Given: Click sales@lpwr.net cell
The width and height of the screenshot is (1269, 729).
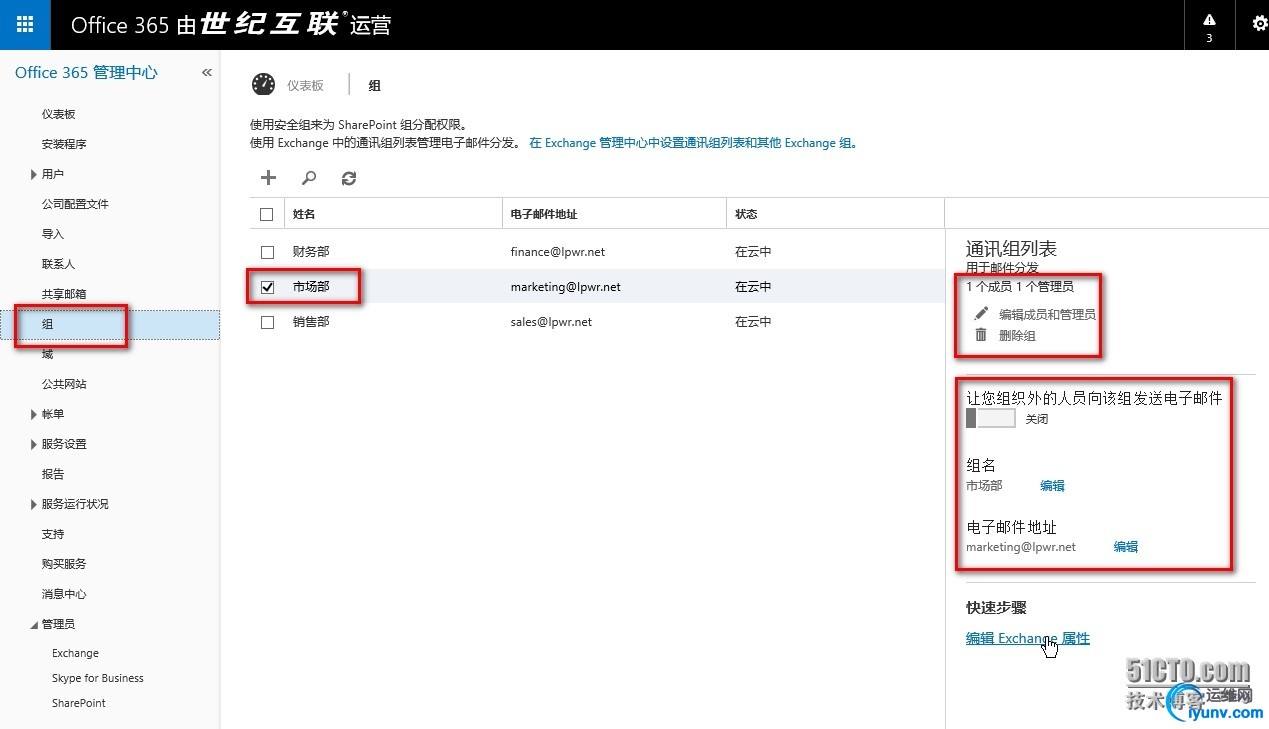Looking at the screenshot, I should pyautogui.click(x=551, y=322).
